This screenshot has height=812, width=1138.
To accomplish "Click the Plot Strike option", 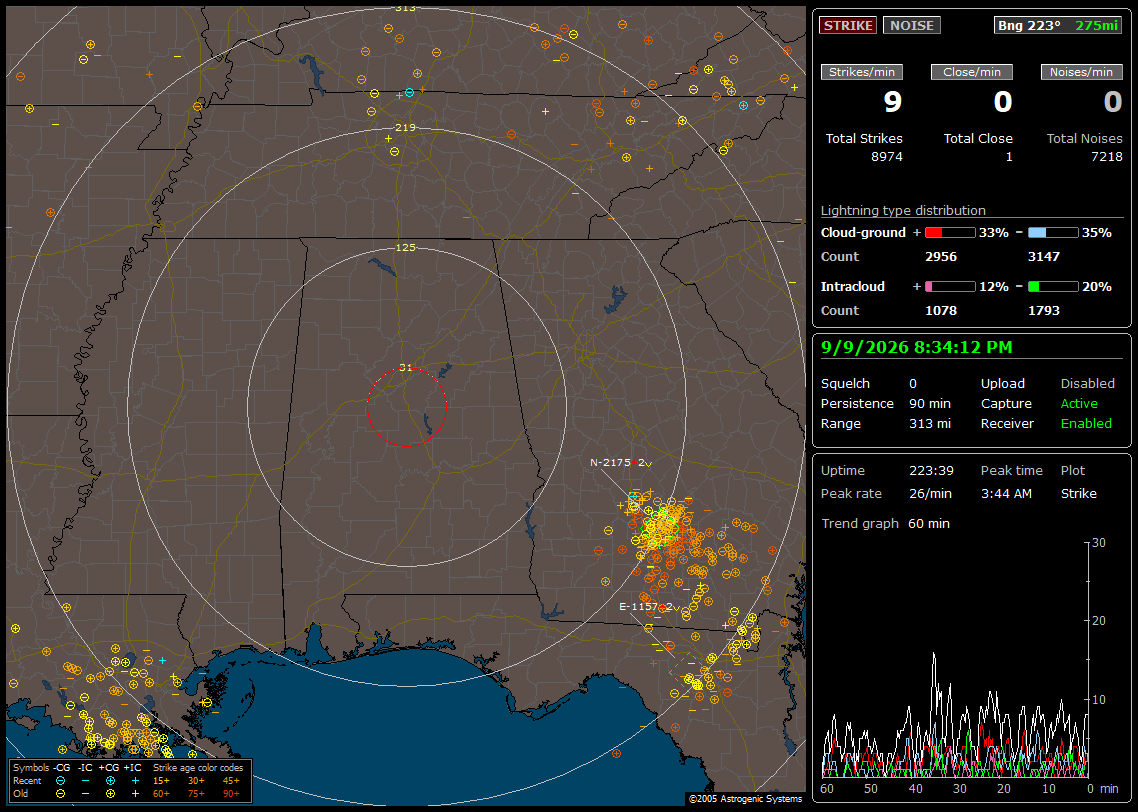I will click(1078, 493).
